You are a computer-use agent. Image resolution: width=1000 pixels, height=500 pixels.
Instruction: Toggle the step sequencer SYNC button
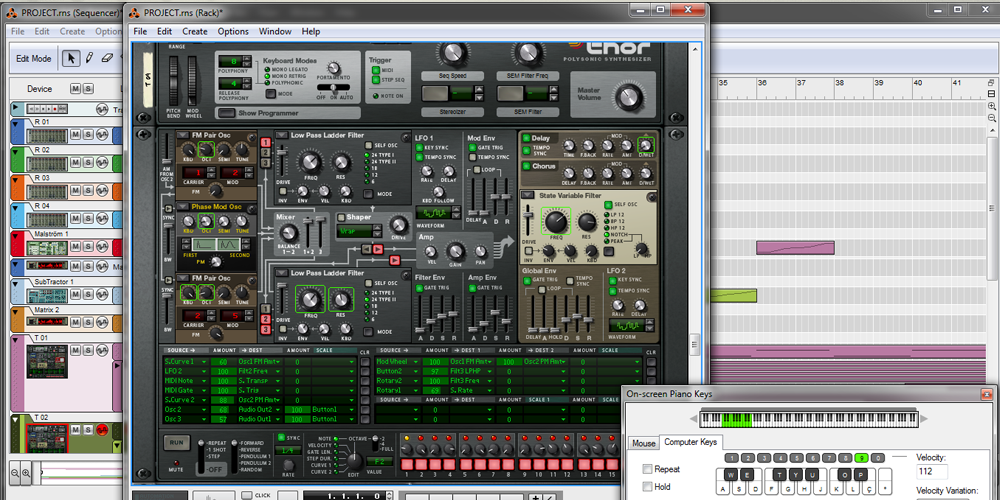click(x=281, y=437)
